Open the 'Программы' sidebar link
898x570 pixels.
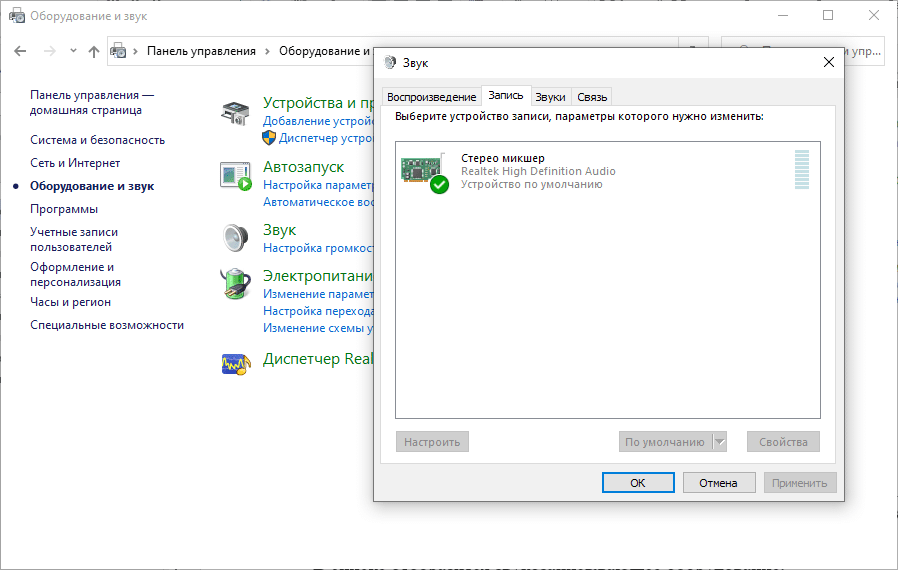click(x=64, y=209)
